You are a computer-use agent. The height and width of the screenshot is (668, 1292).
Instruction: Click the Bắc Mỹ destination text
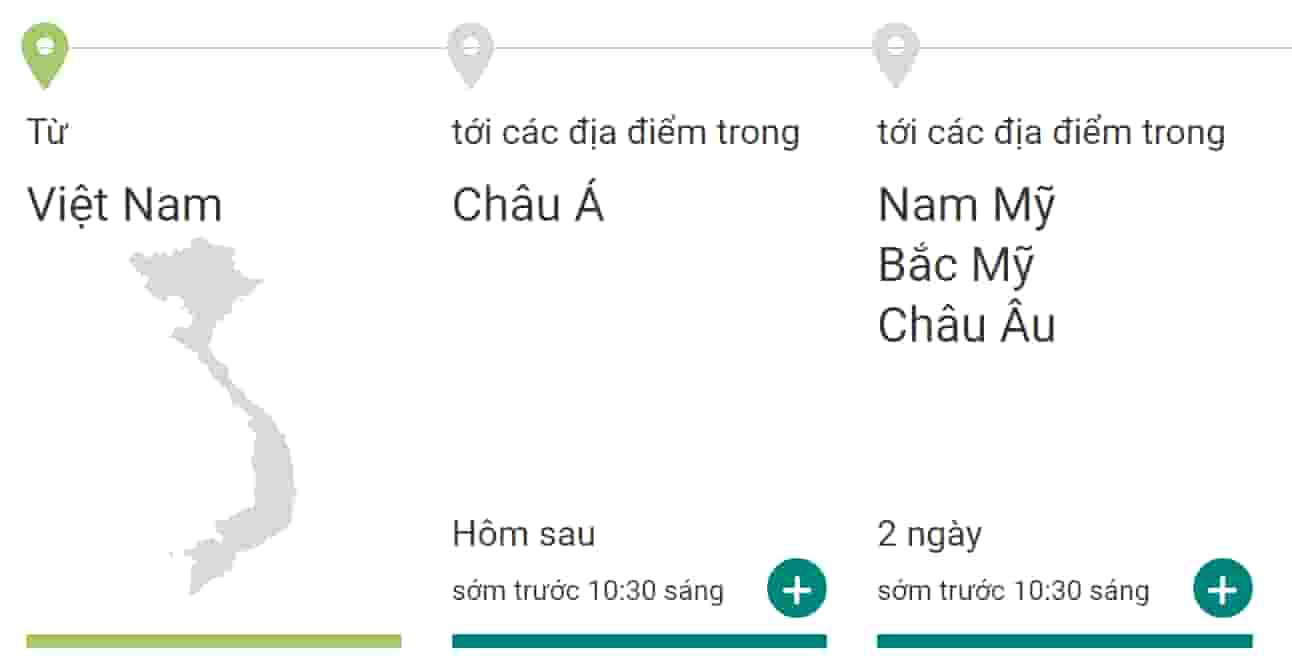click(956, 265)
